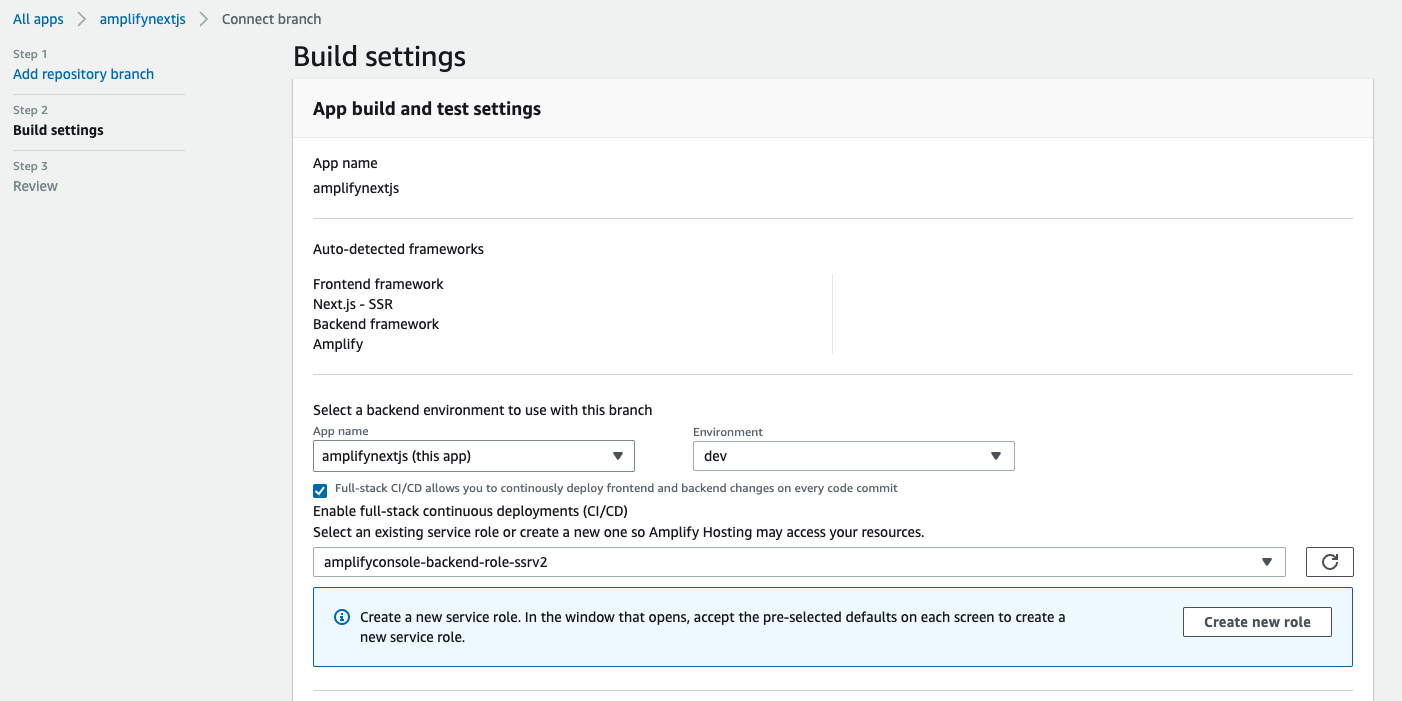Viewport: 1402px width, 701px height.
Task: Click the Auto-detected frameworks label
Action: pos(398,249)
